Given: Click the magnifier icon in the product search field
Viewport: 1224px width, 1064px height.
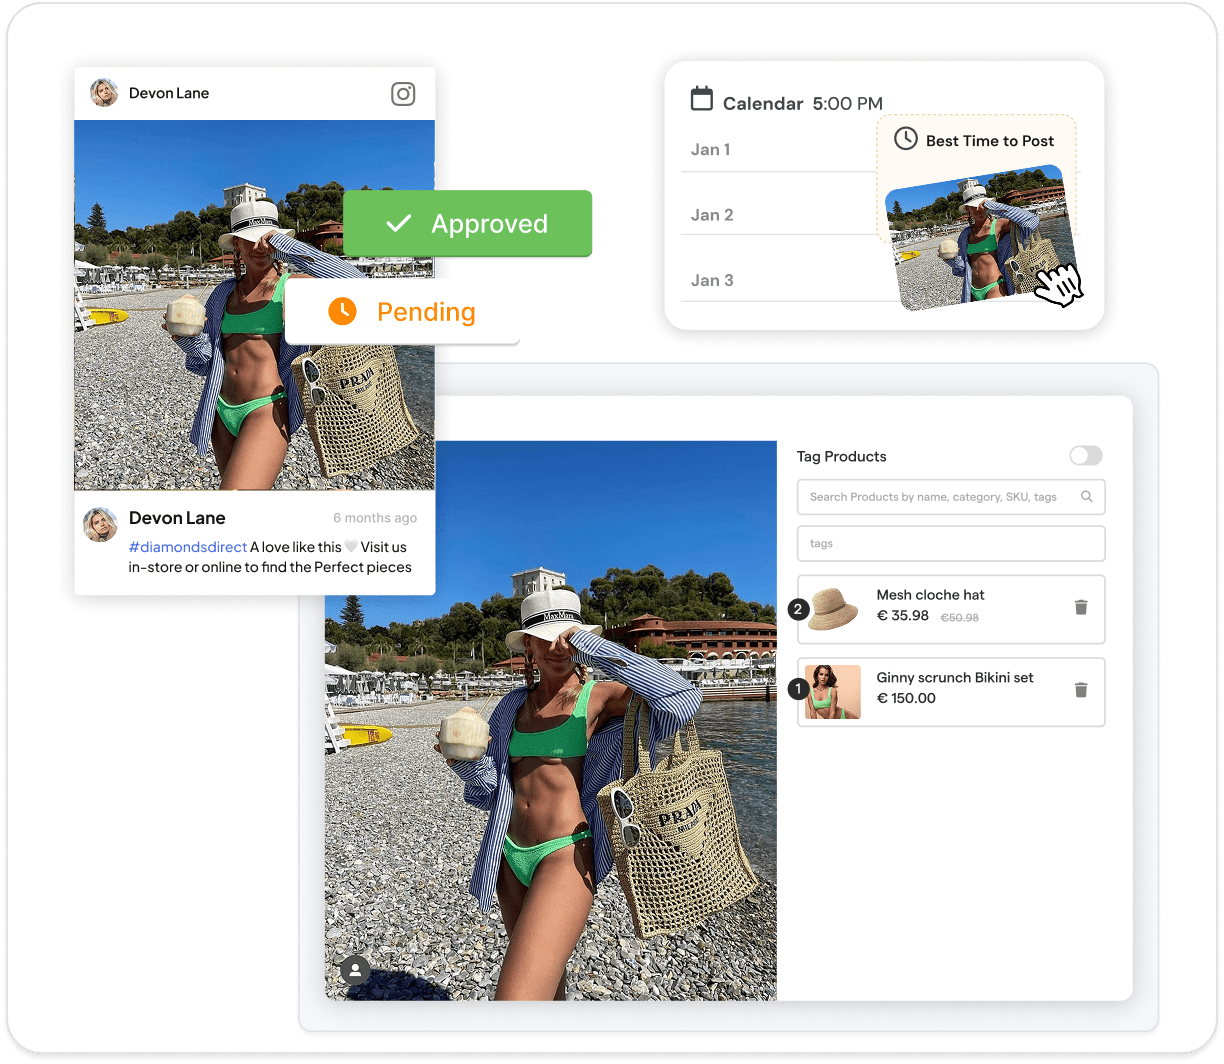Looking at the screenshot, I should [x=1087, y=497].
